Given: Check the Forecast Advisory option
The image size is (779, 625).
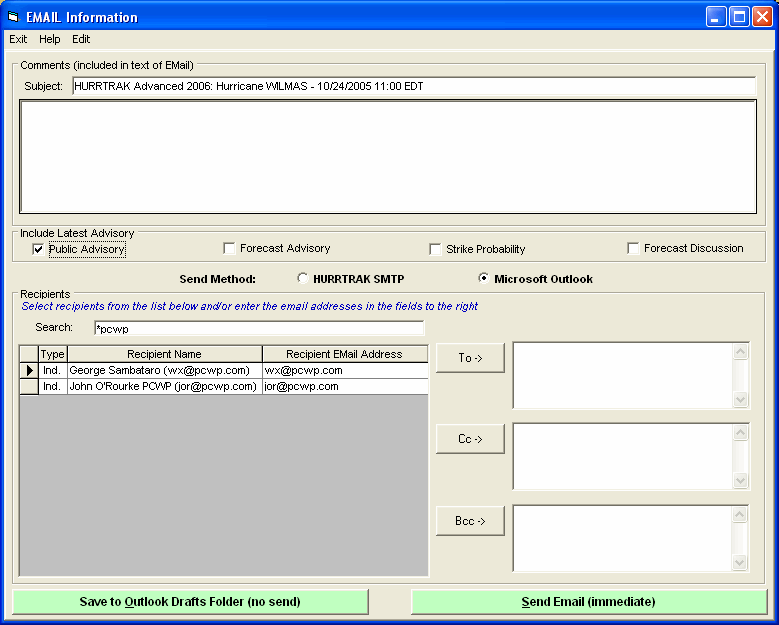Looking at the screenshot, I should coord(230,249).
